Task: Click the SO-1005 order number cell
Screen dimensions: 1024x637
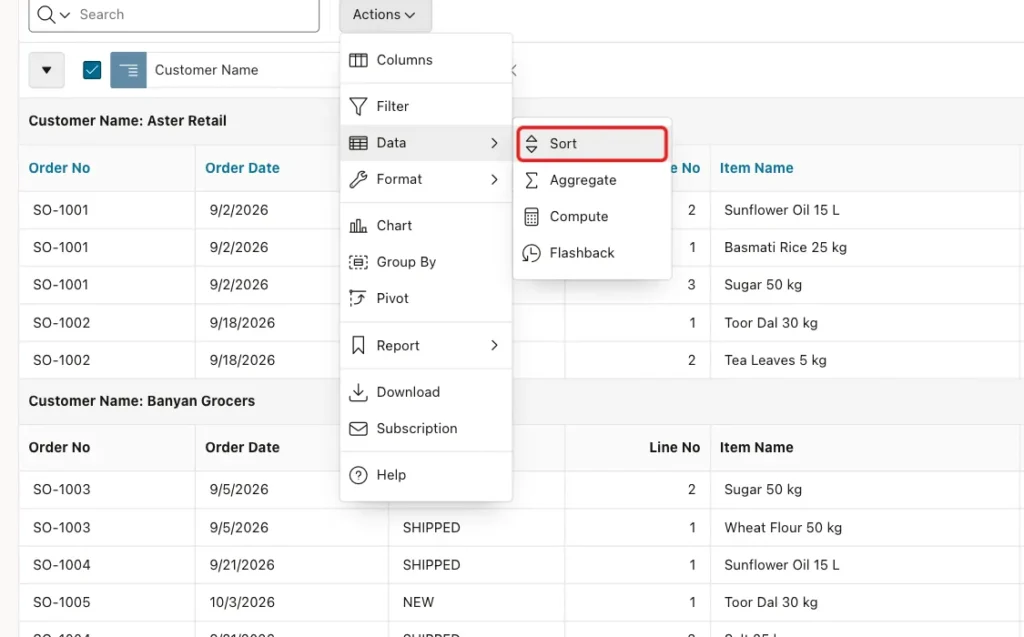Action: coord(107,602)
